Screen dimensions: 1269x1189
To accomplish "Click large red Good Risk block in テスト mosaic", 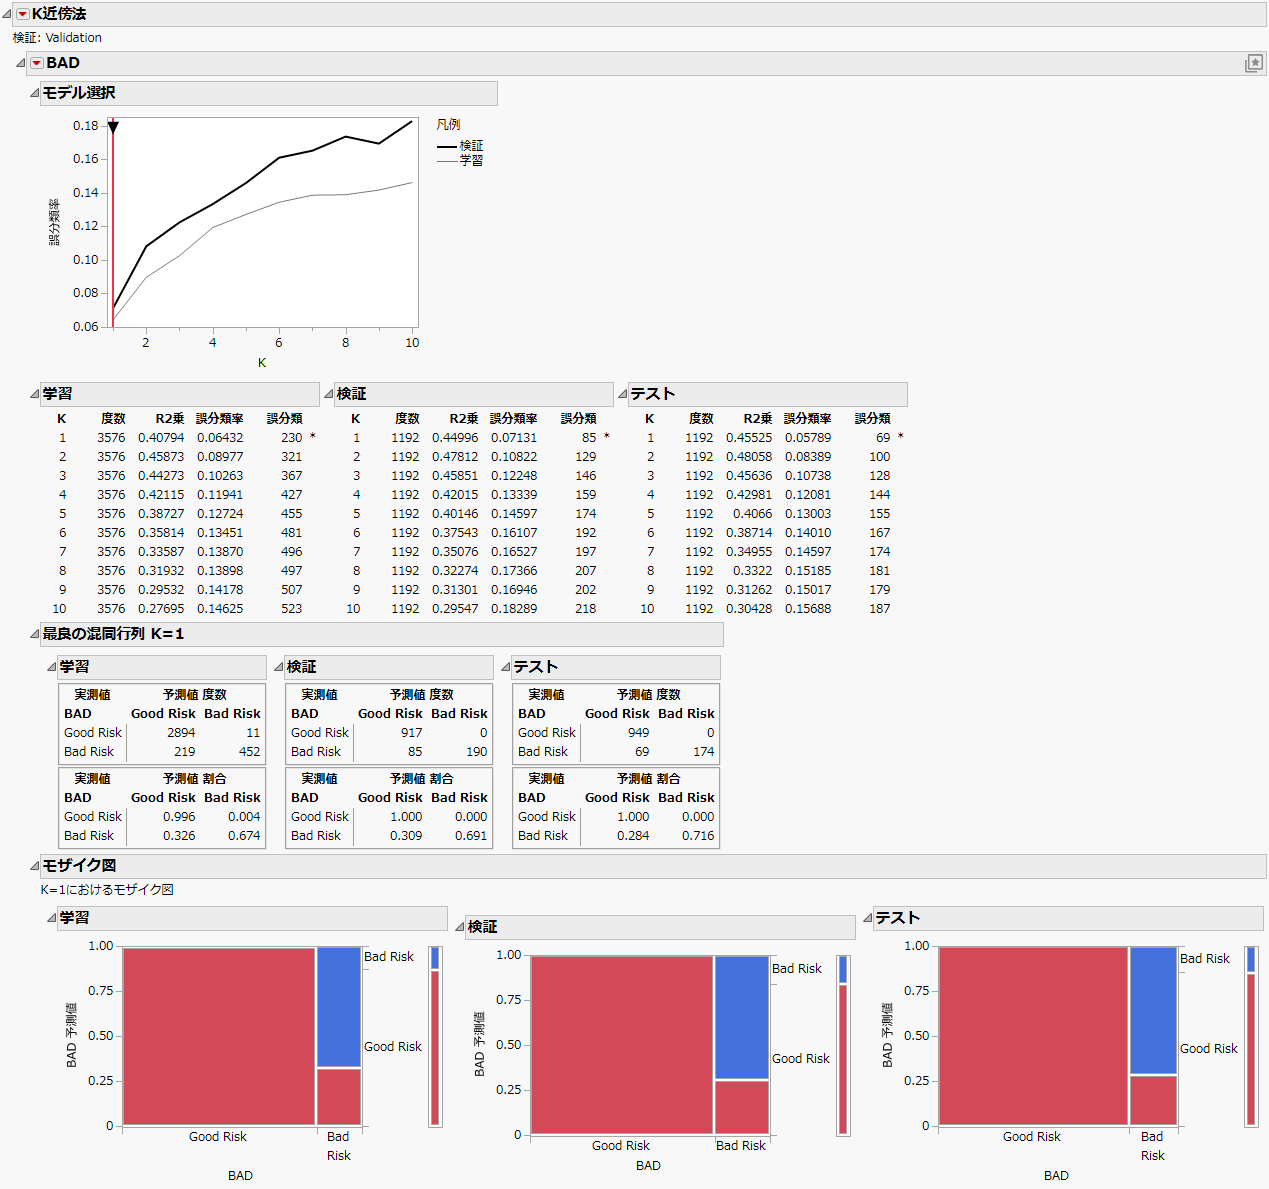I will (1034, 1036).
